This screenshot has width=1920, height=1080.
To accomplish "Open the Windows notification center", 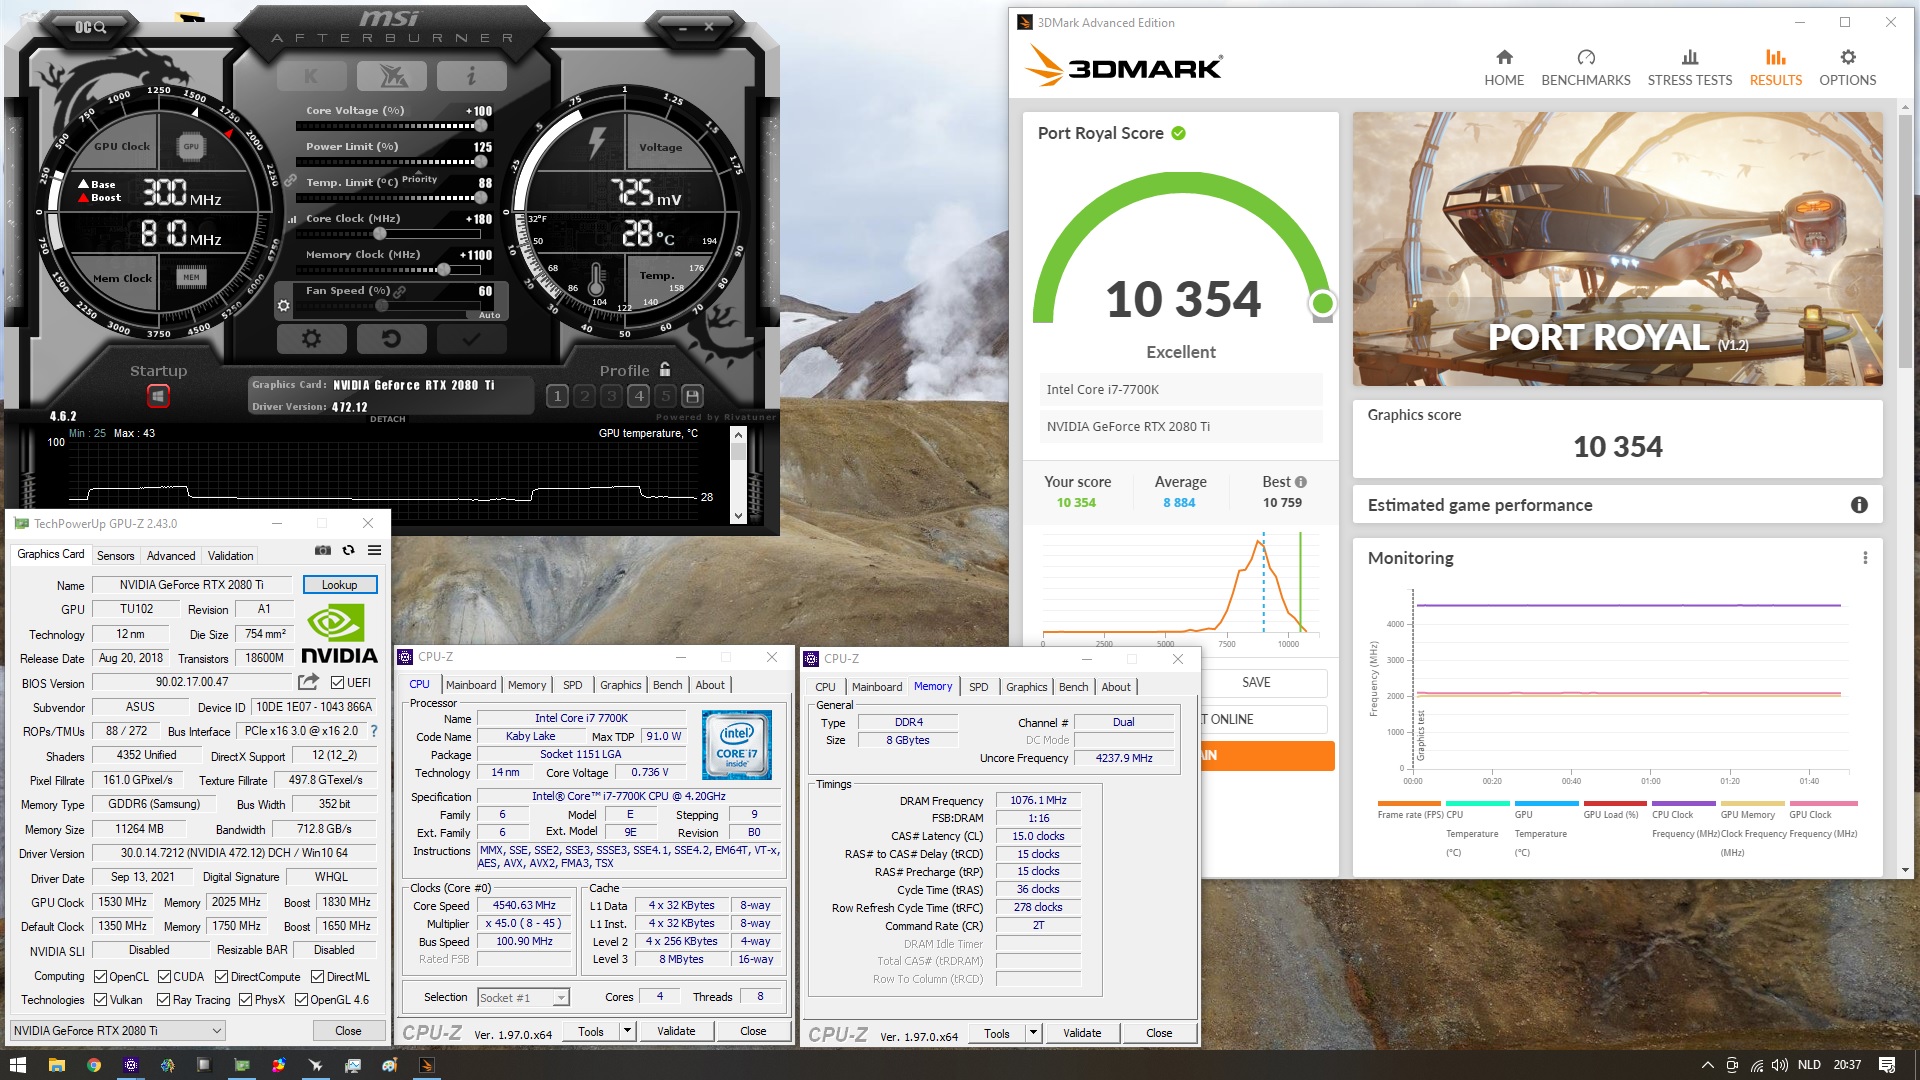I will click(x=1887, y=1065).
